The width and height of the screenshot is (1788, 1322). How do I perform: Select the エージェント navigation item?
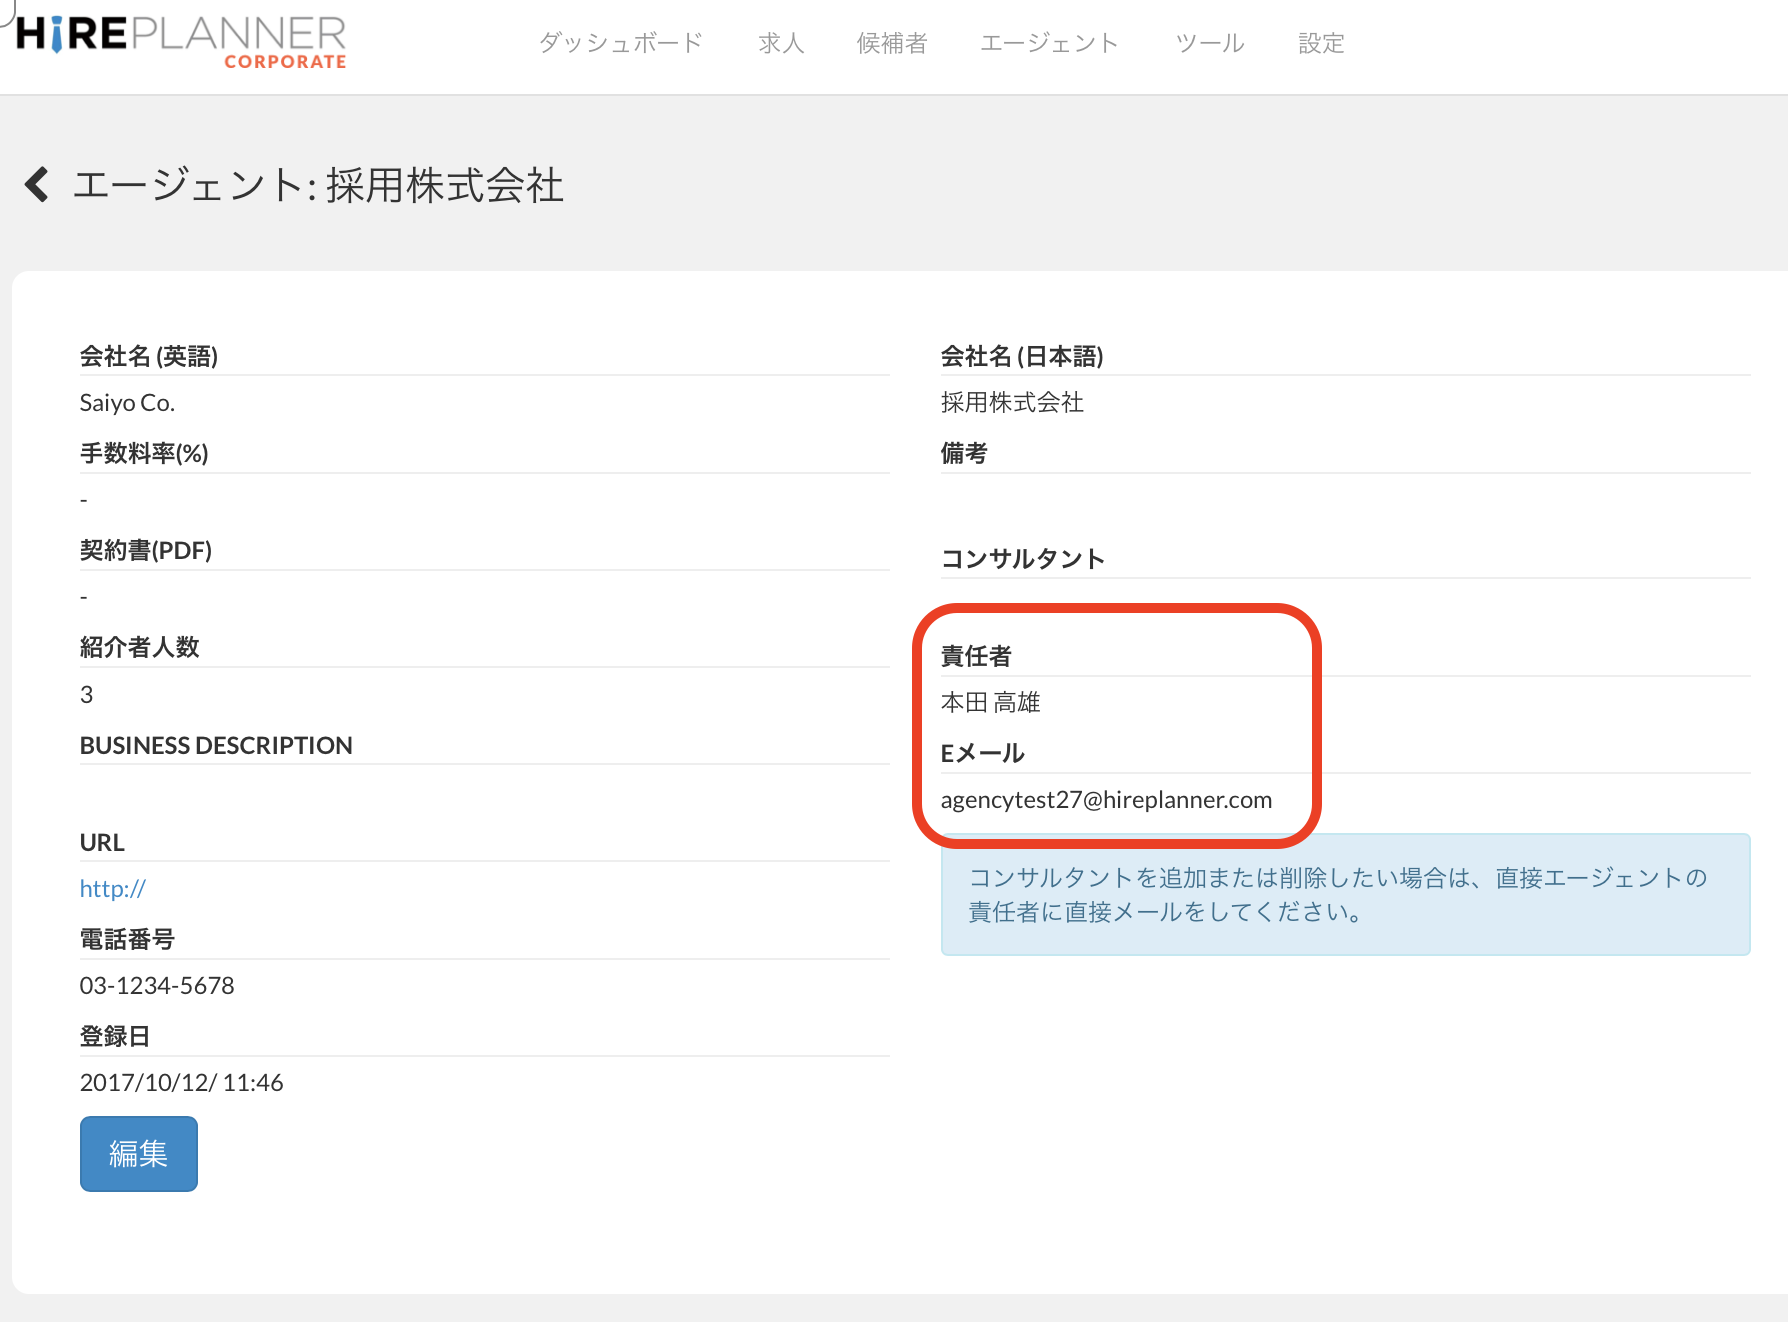(1049, 43)
